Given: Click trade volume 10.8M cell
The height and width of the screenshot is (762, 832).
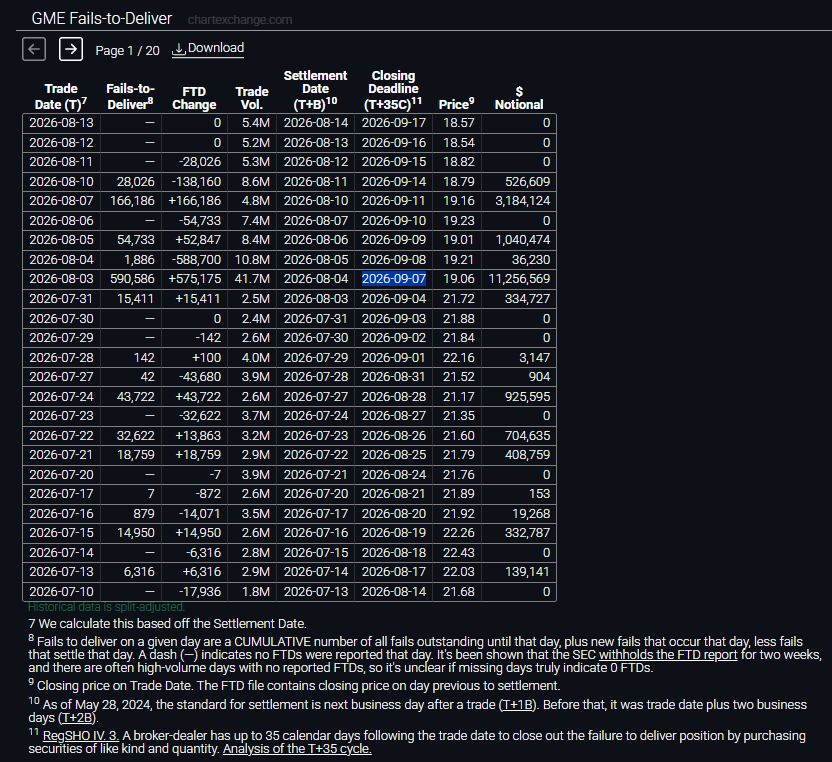Looking at the screenshot, I should click(x=252, y=260).
